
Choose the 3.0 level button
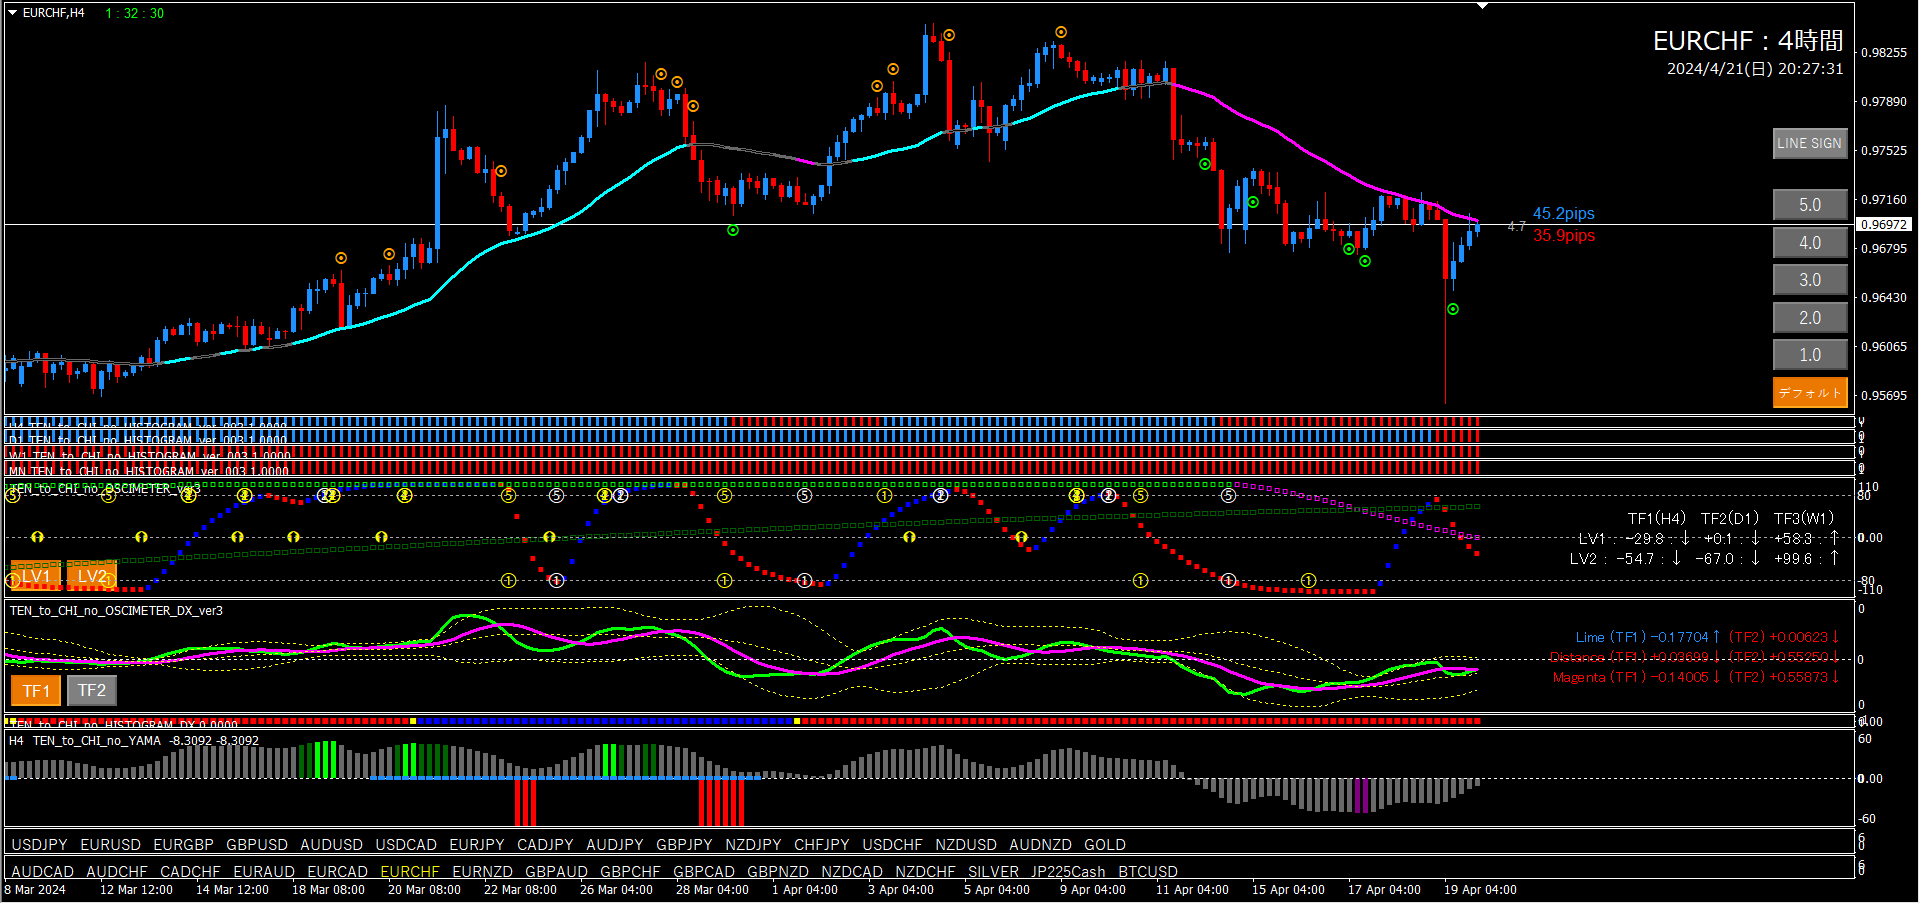1809,280
